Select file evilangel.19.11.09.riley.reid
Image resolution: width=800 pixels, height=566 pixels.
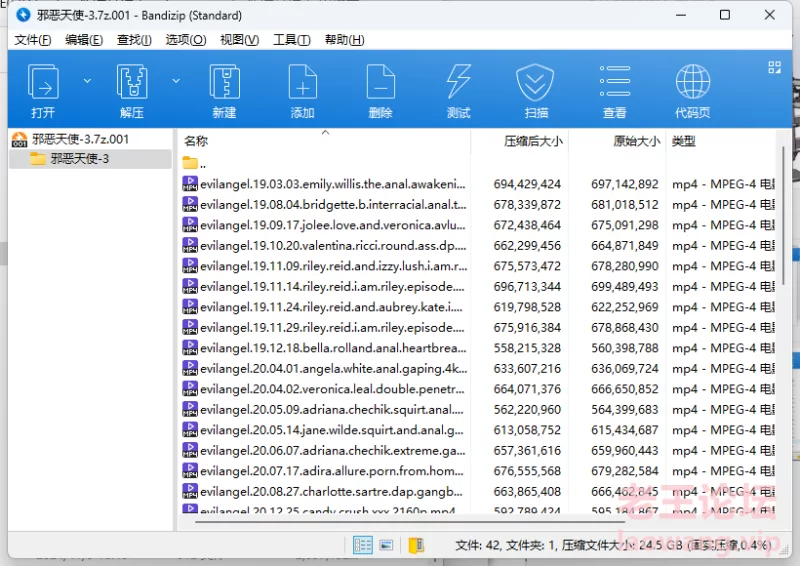click(x=324, y=266)
